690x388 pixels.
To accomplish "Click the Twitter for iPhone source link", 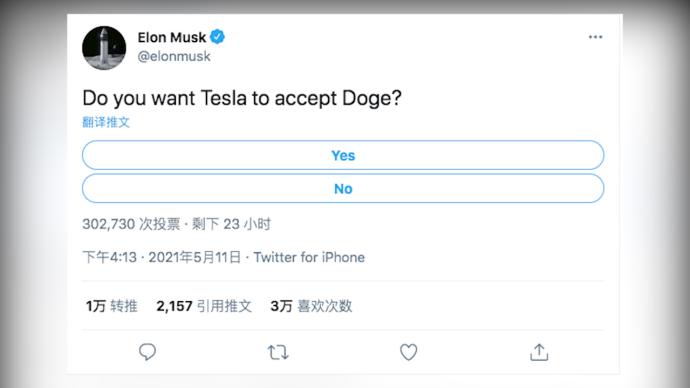I will coord(309,257).
